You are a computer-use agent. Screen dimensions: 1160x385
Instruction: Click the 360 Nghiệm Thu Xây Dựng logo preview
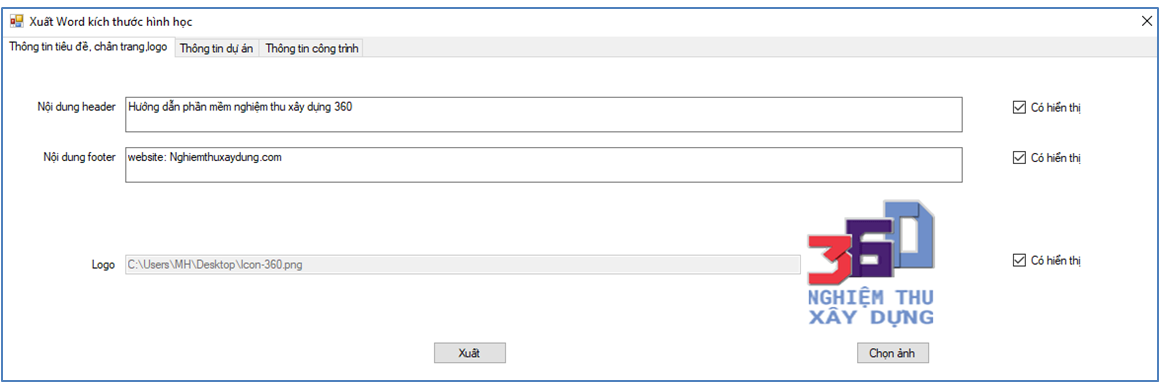[871, 264]
